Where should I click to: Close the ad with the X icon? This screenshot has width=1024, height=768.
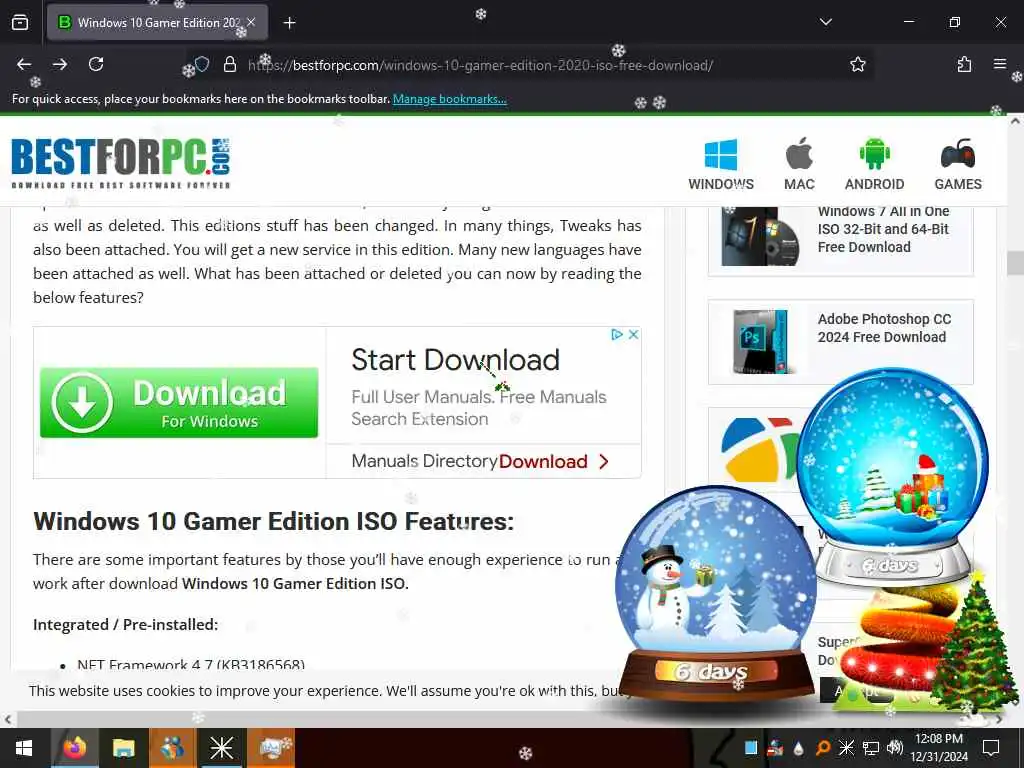633,334
